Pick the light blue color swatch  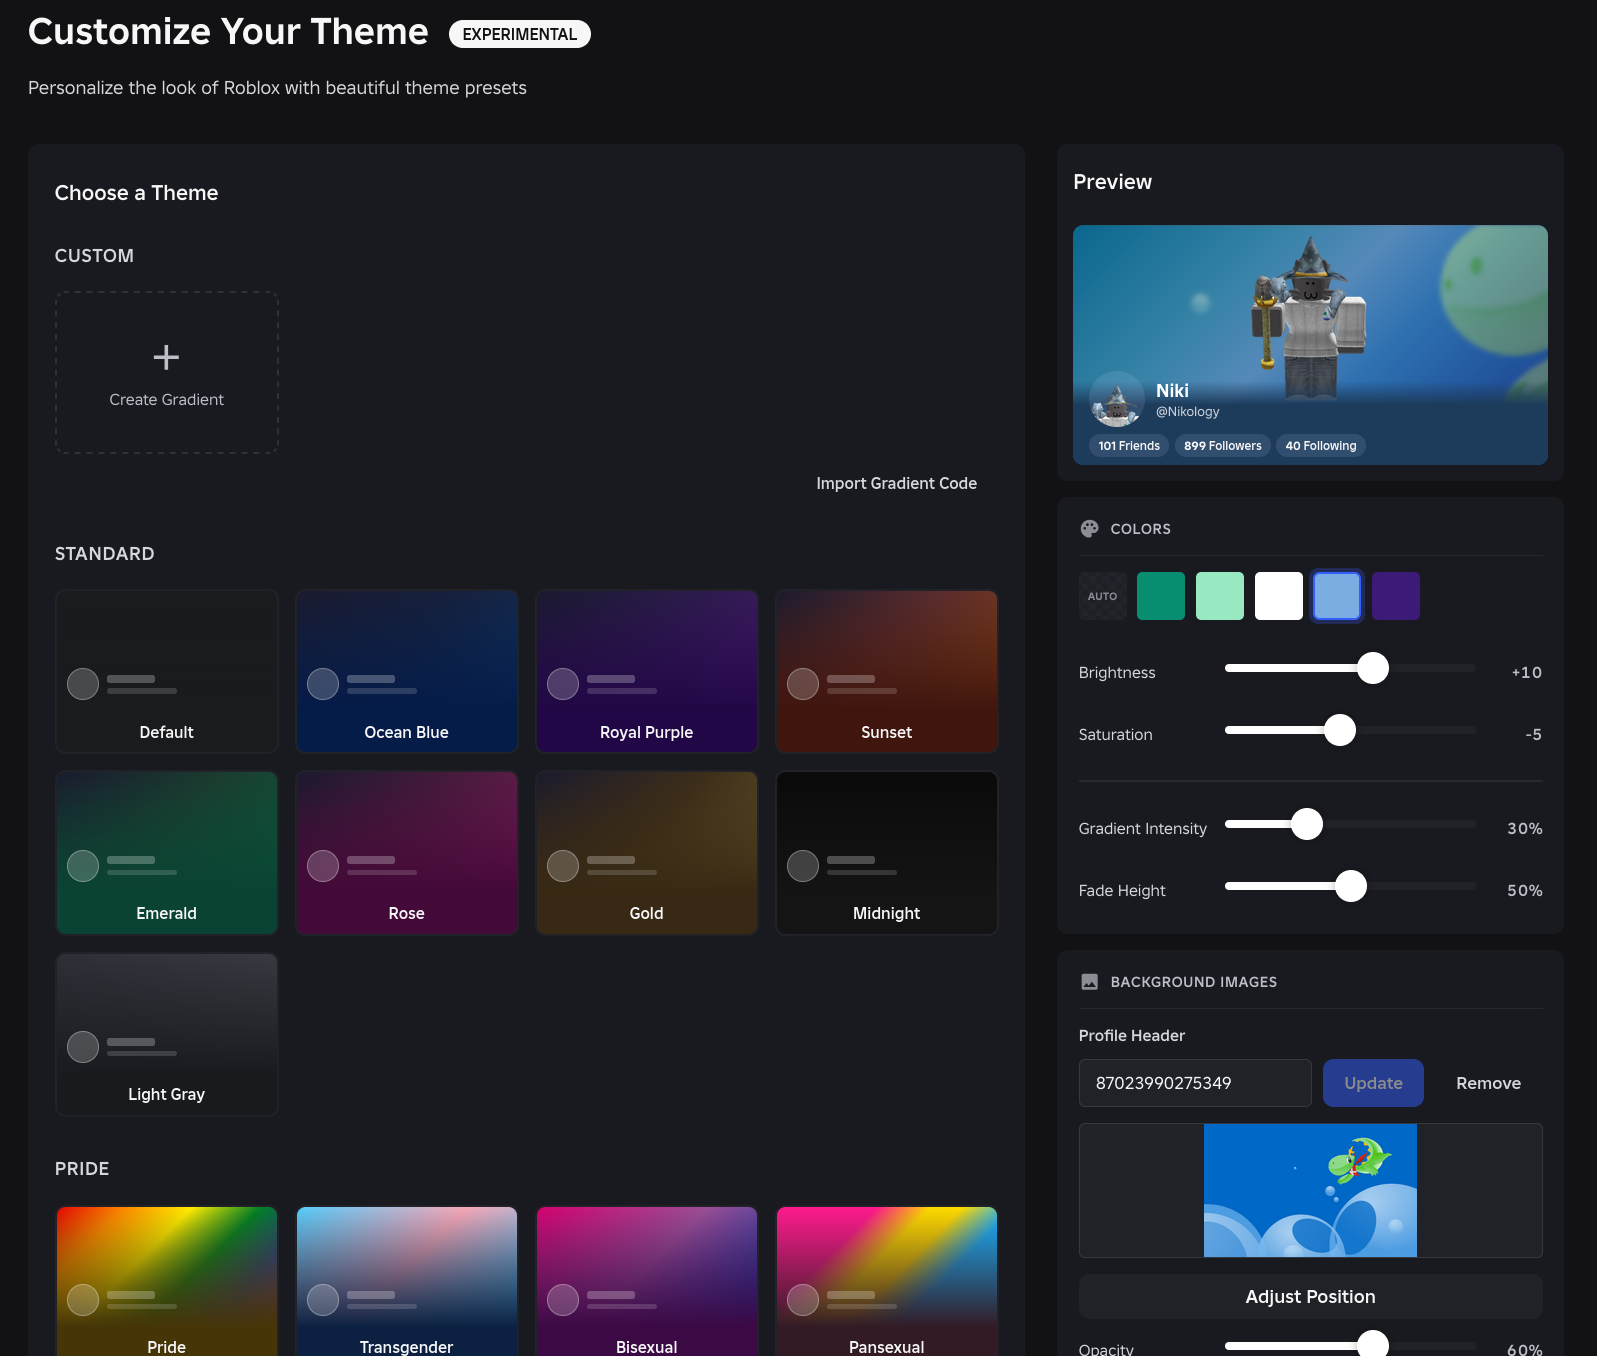tap(1337, 596)
